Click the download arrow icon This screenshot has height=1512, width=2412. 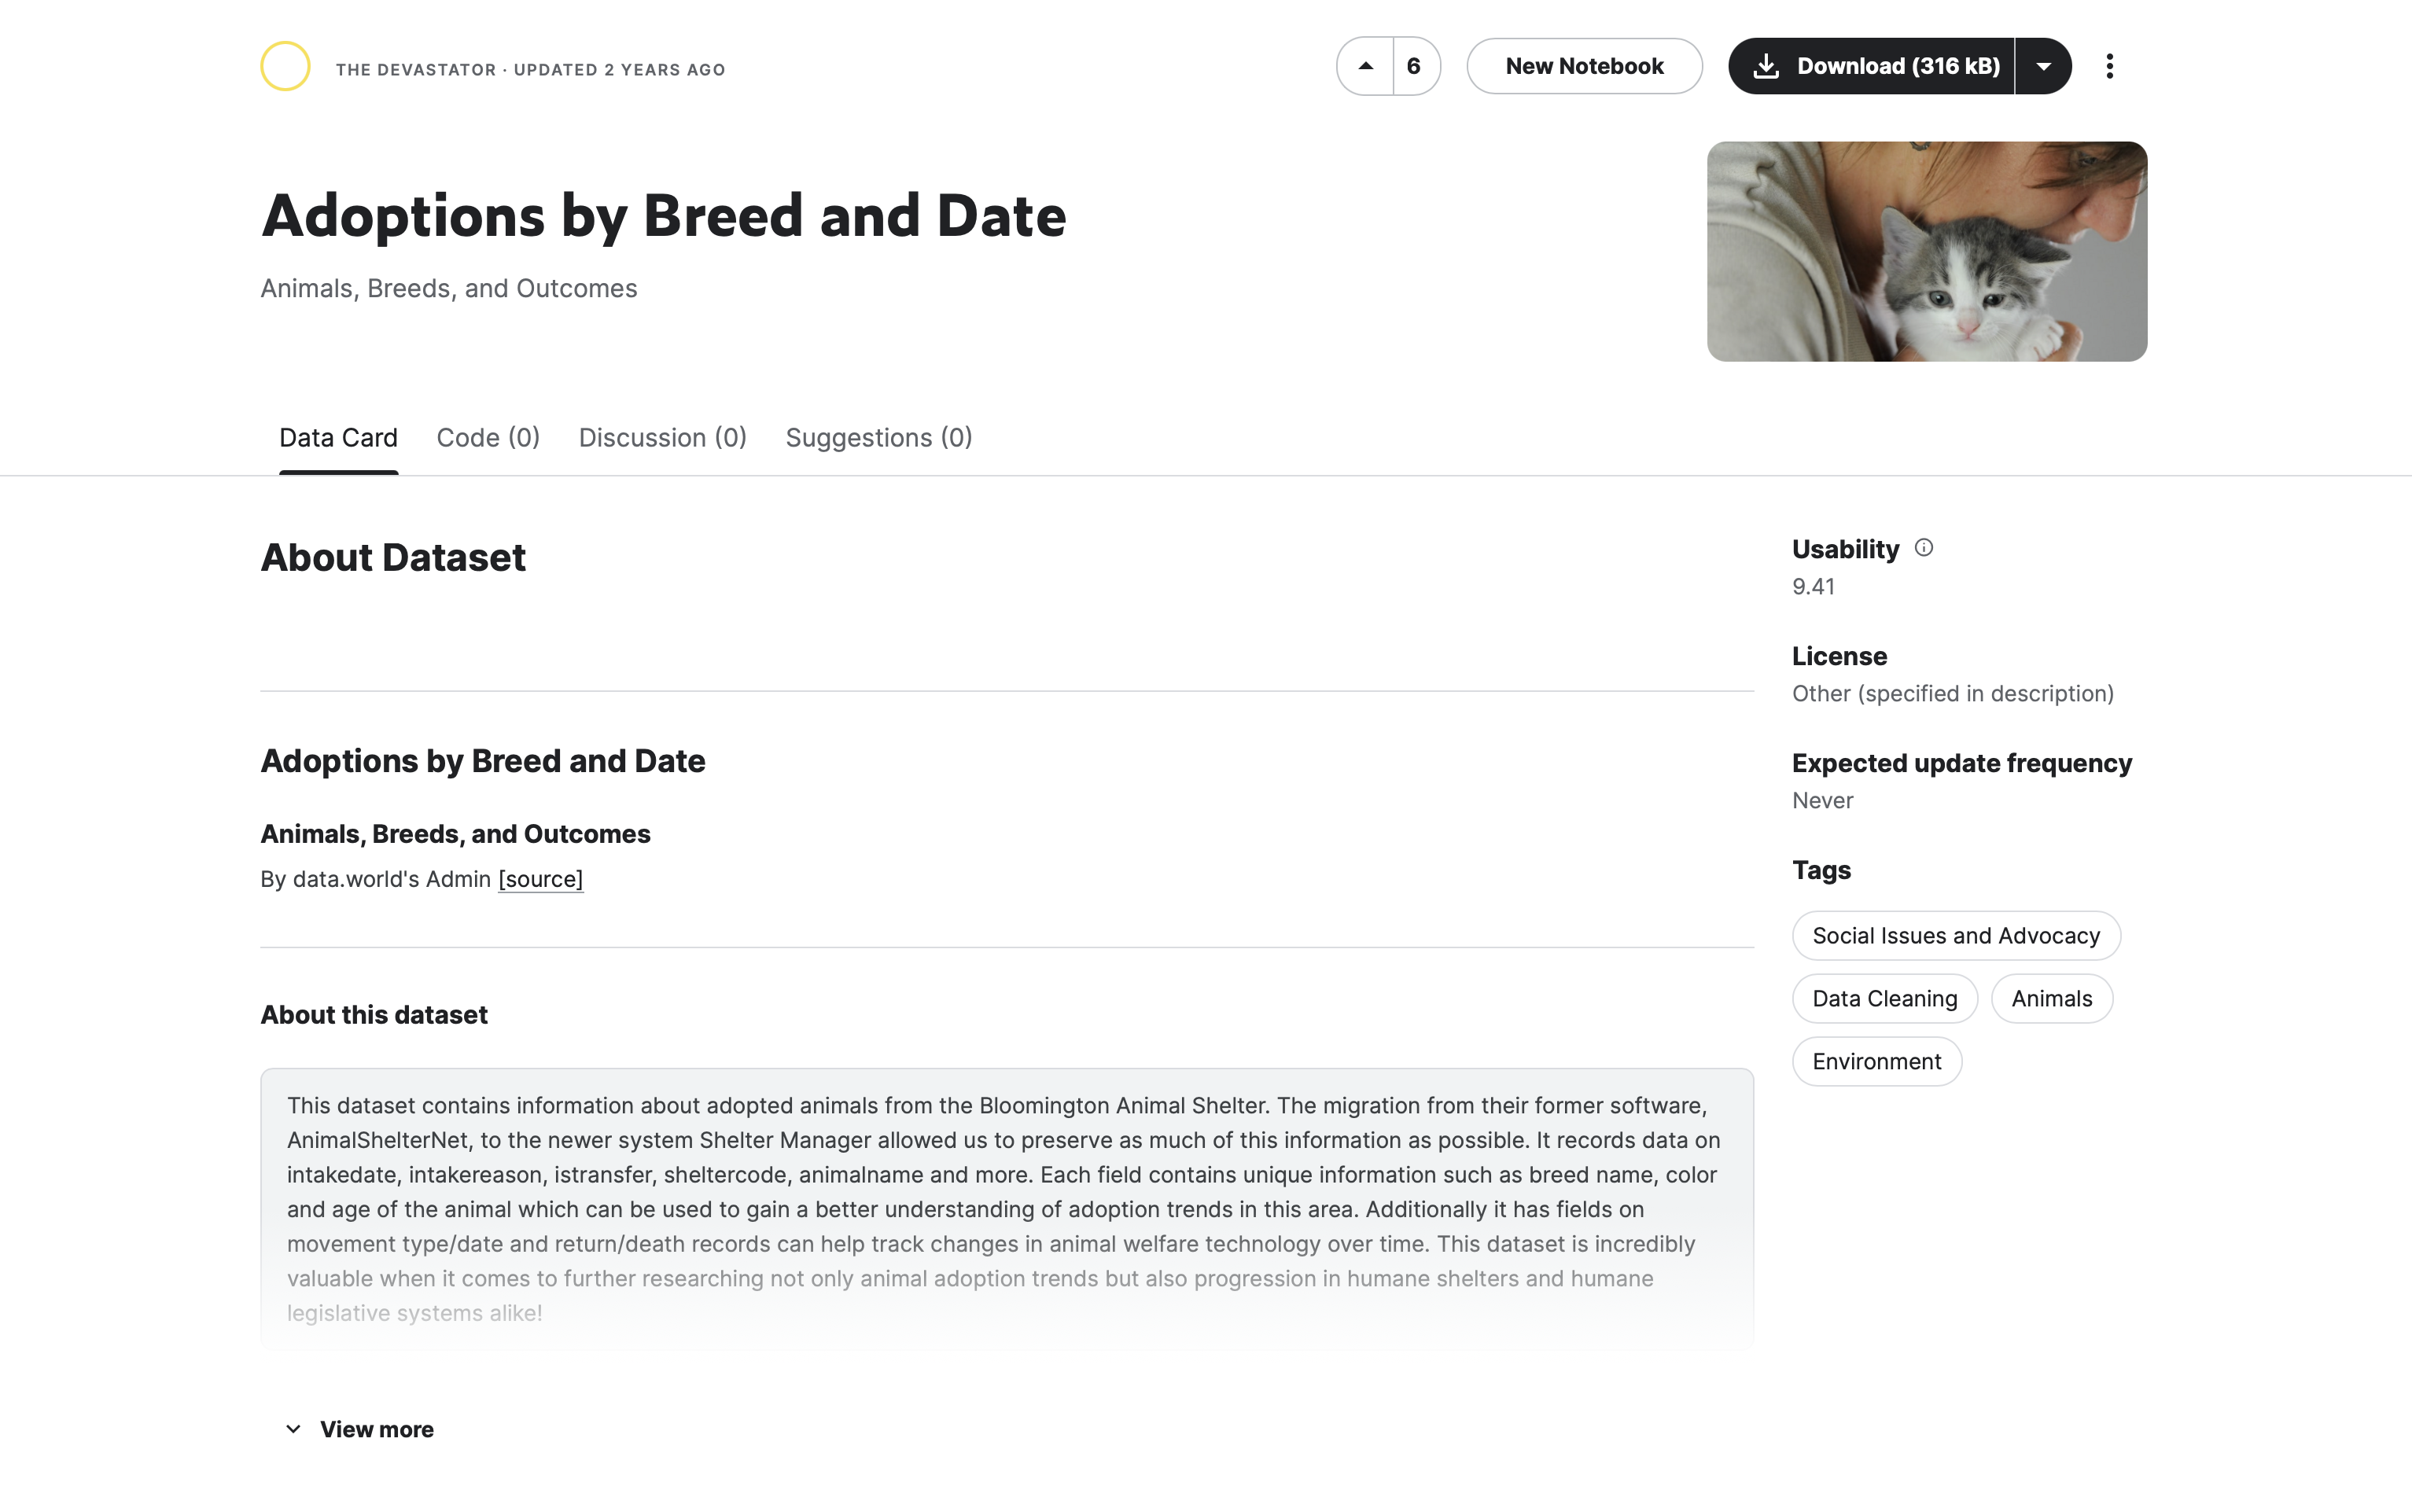pyautogui.click(x=1766, y=66)
